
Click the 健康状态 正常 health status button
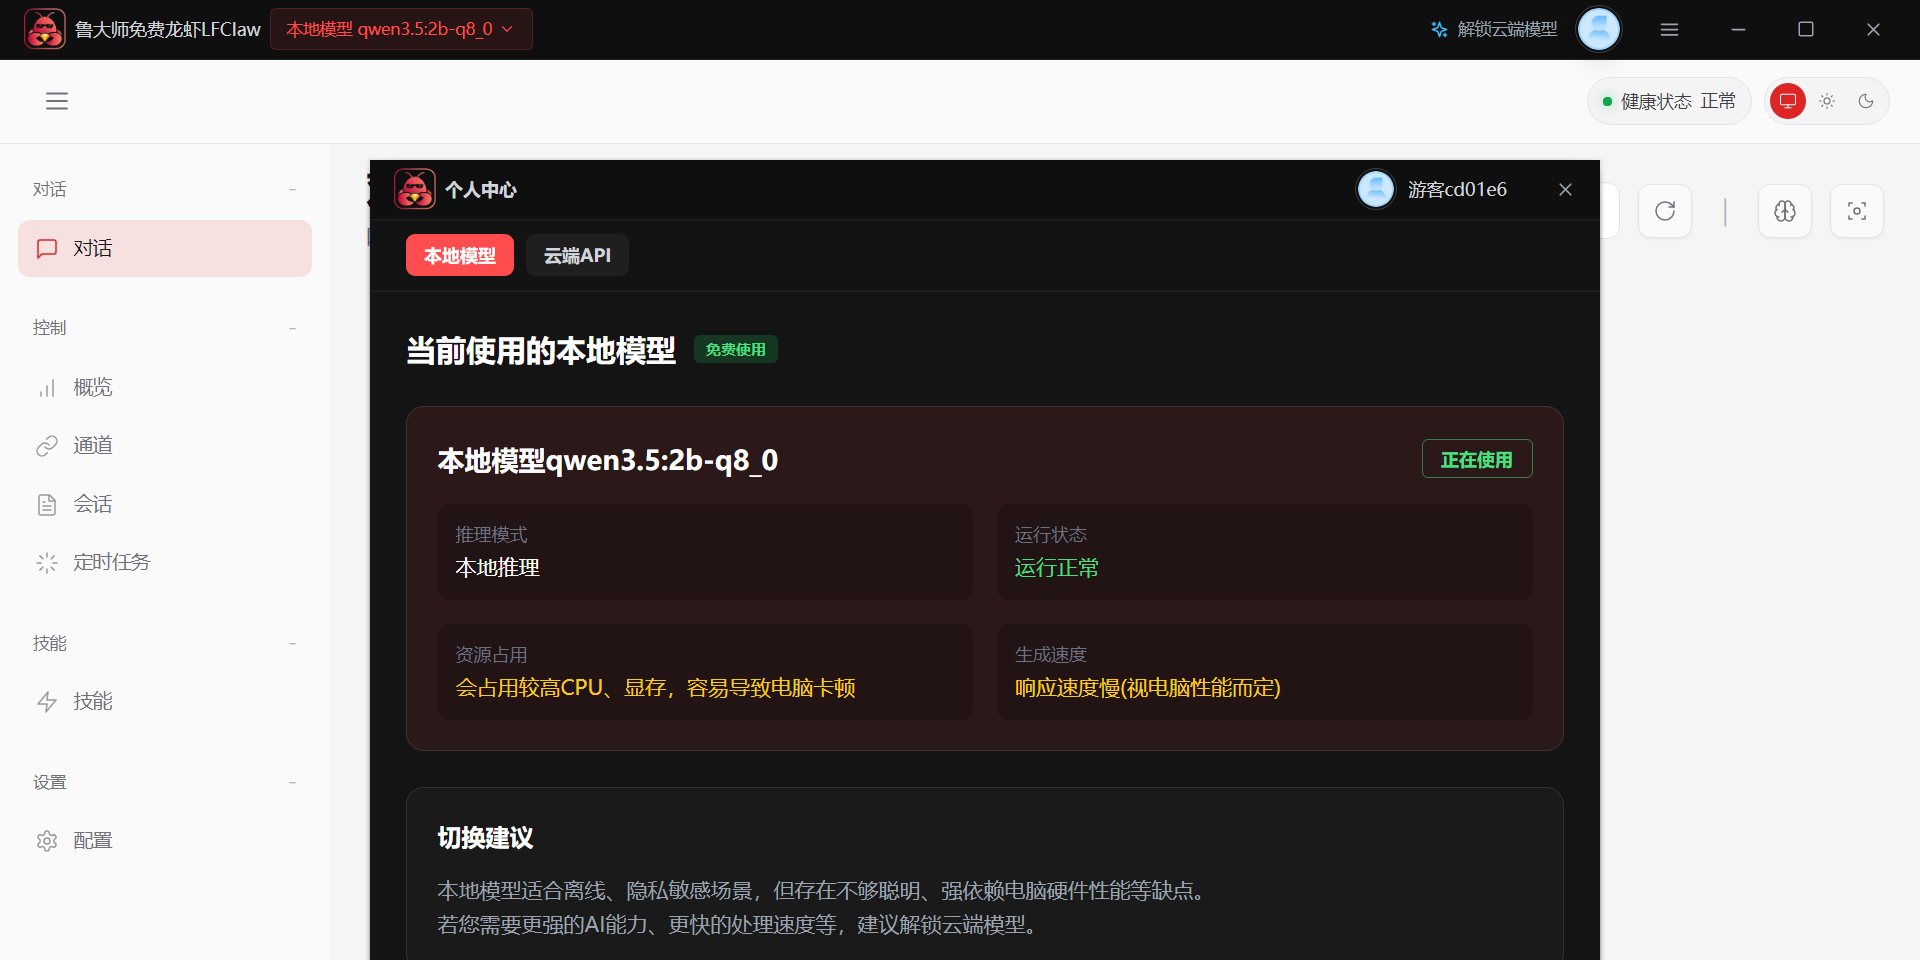click(1668, 100)
